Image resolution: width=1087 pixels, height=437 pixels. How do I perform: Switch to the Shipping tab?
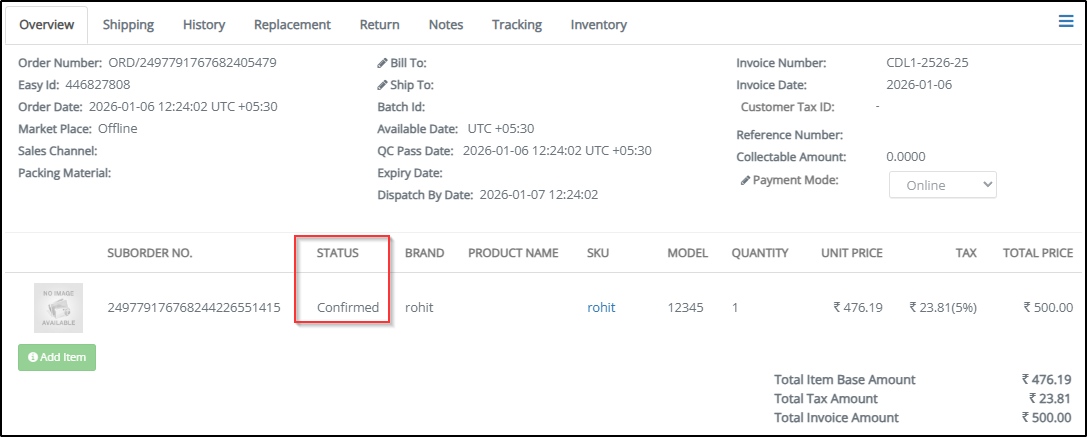[x=128, y=24]
